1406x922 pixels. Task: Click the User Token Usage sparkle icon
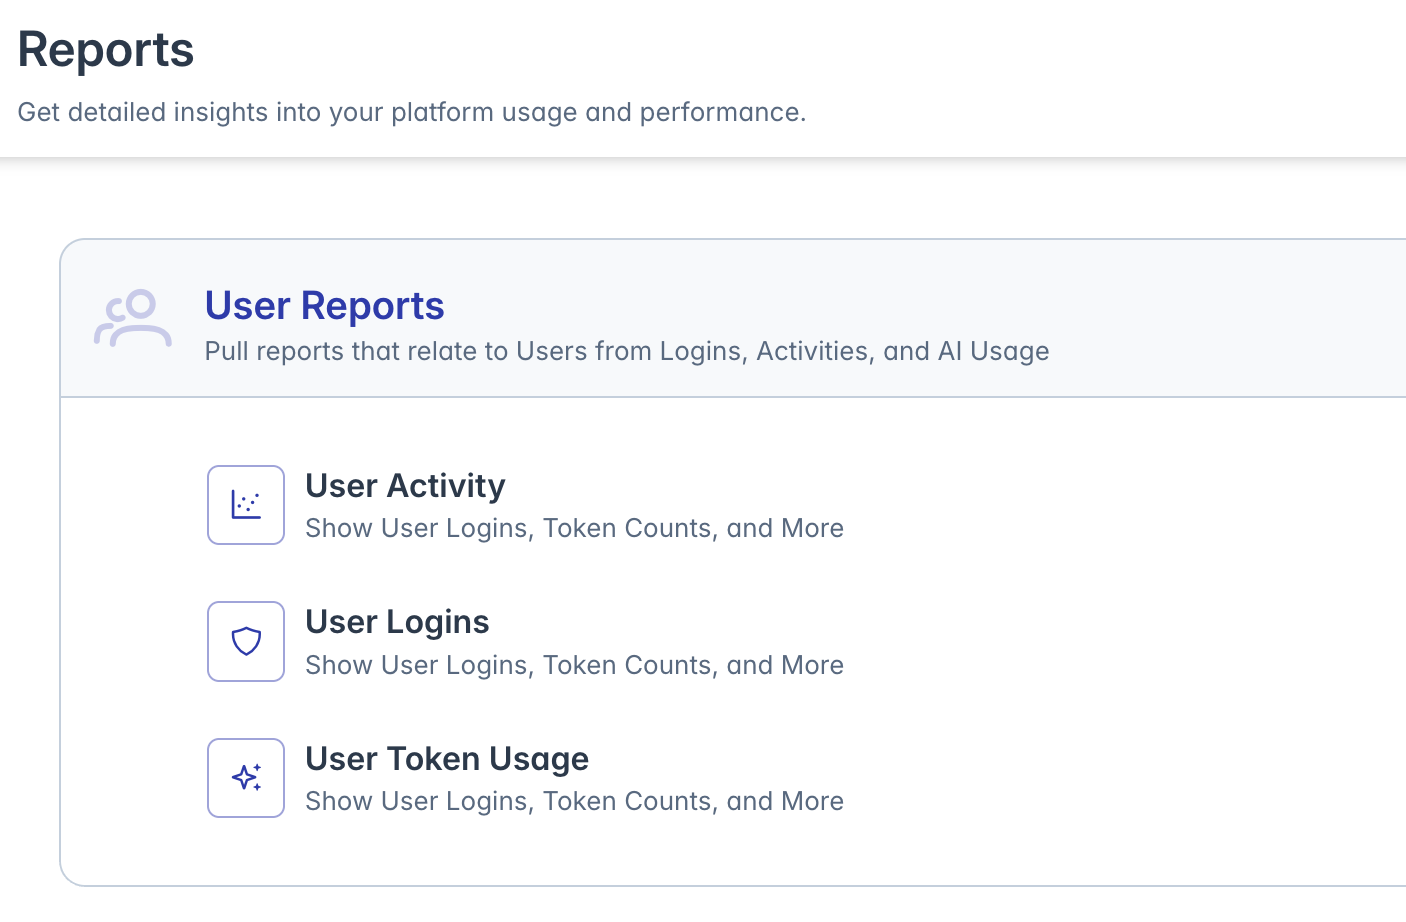point(246,778)
